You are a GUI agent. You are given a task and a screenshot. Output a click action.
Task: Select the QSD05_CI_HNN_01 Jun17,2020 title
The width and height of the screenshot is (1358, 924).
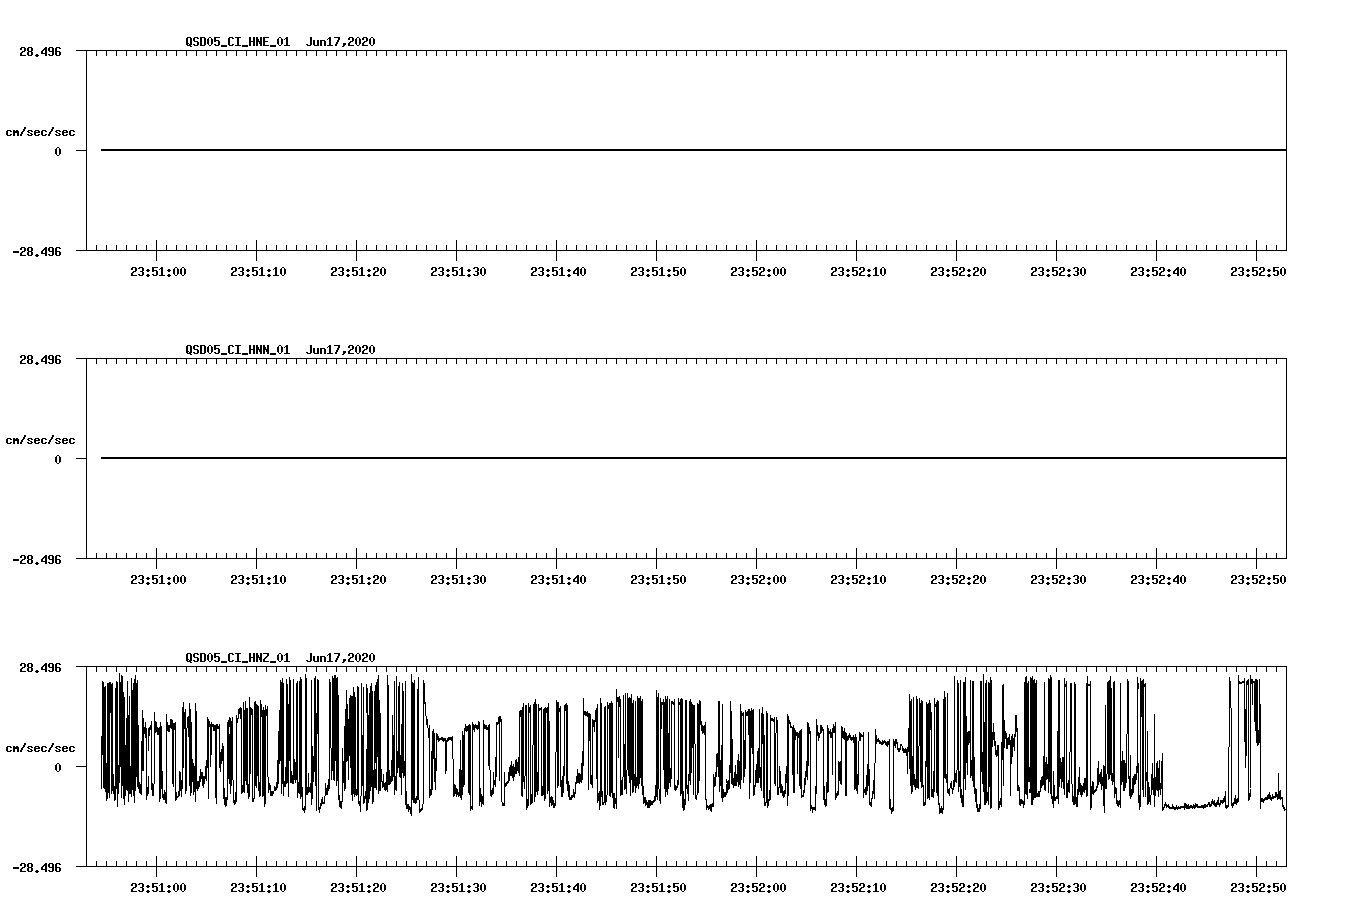[281, 350]
